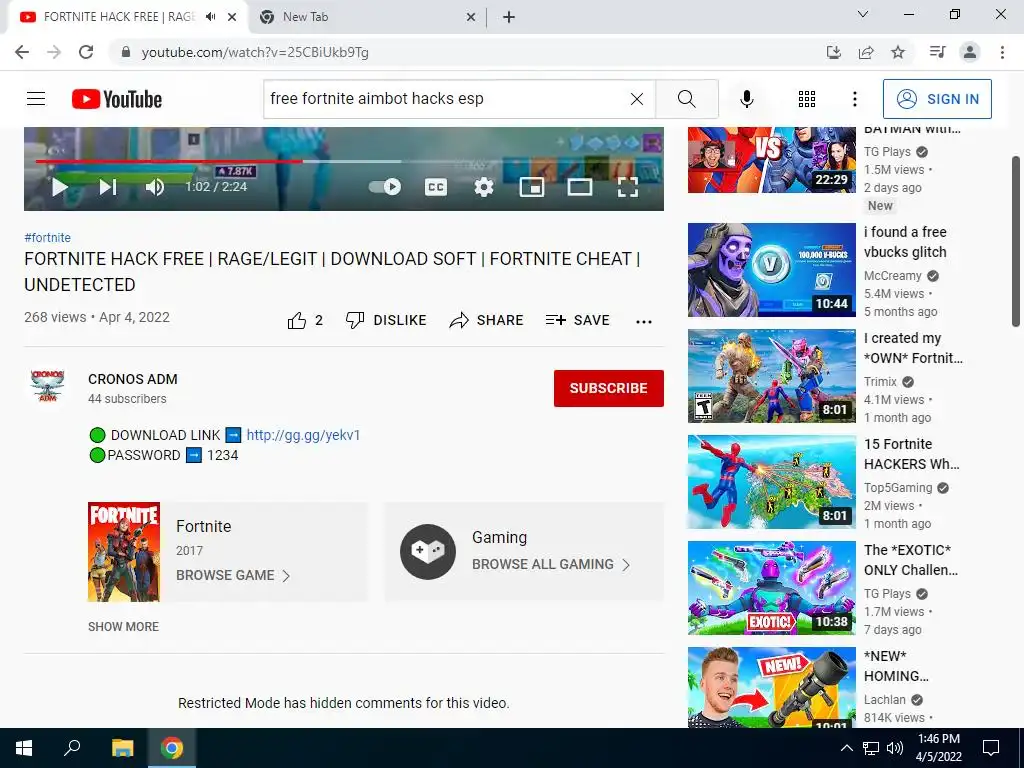The image size is (1024, 768).
Task: Share this page icon in address bar
Action: 866,52
